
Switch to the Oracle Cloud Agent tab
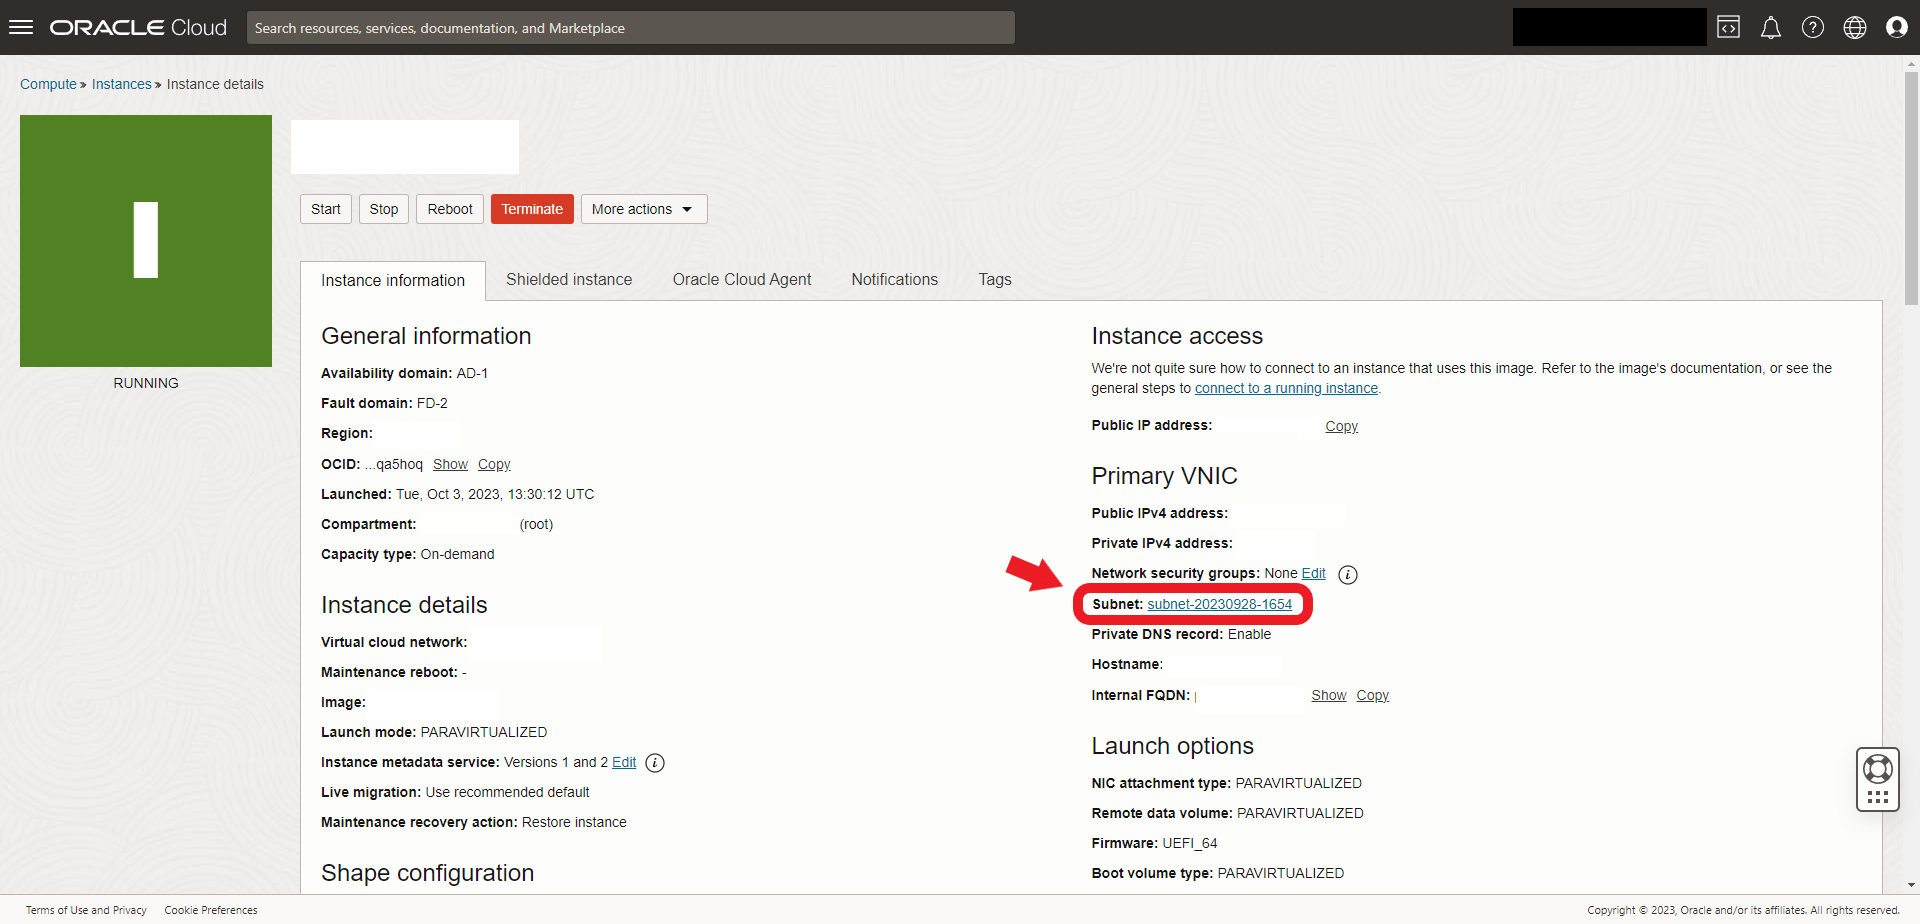pyautogui.click(x=741, y=280)
